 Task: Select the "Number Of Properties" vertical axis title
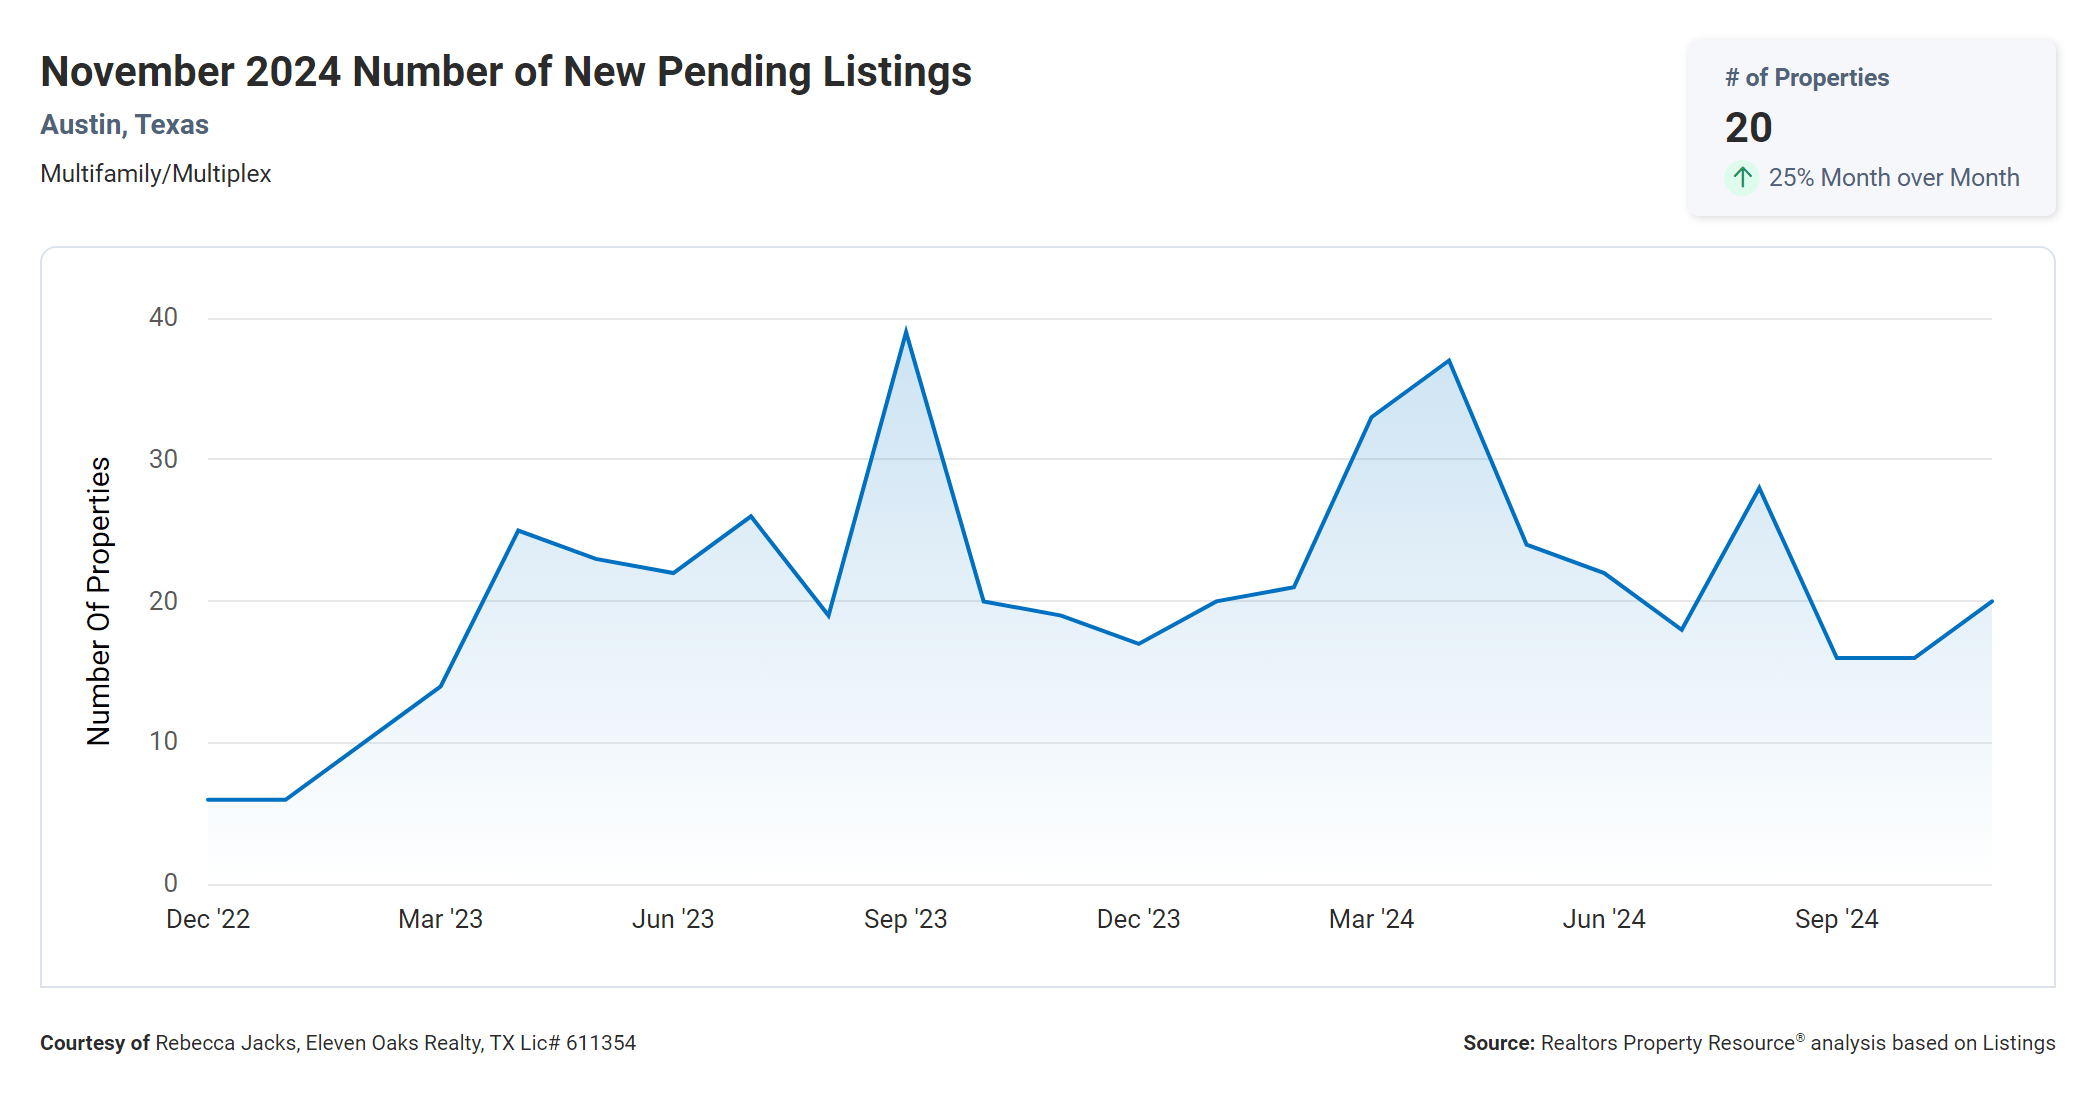pos(99,600)
